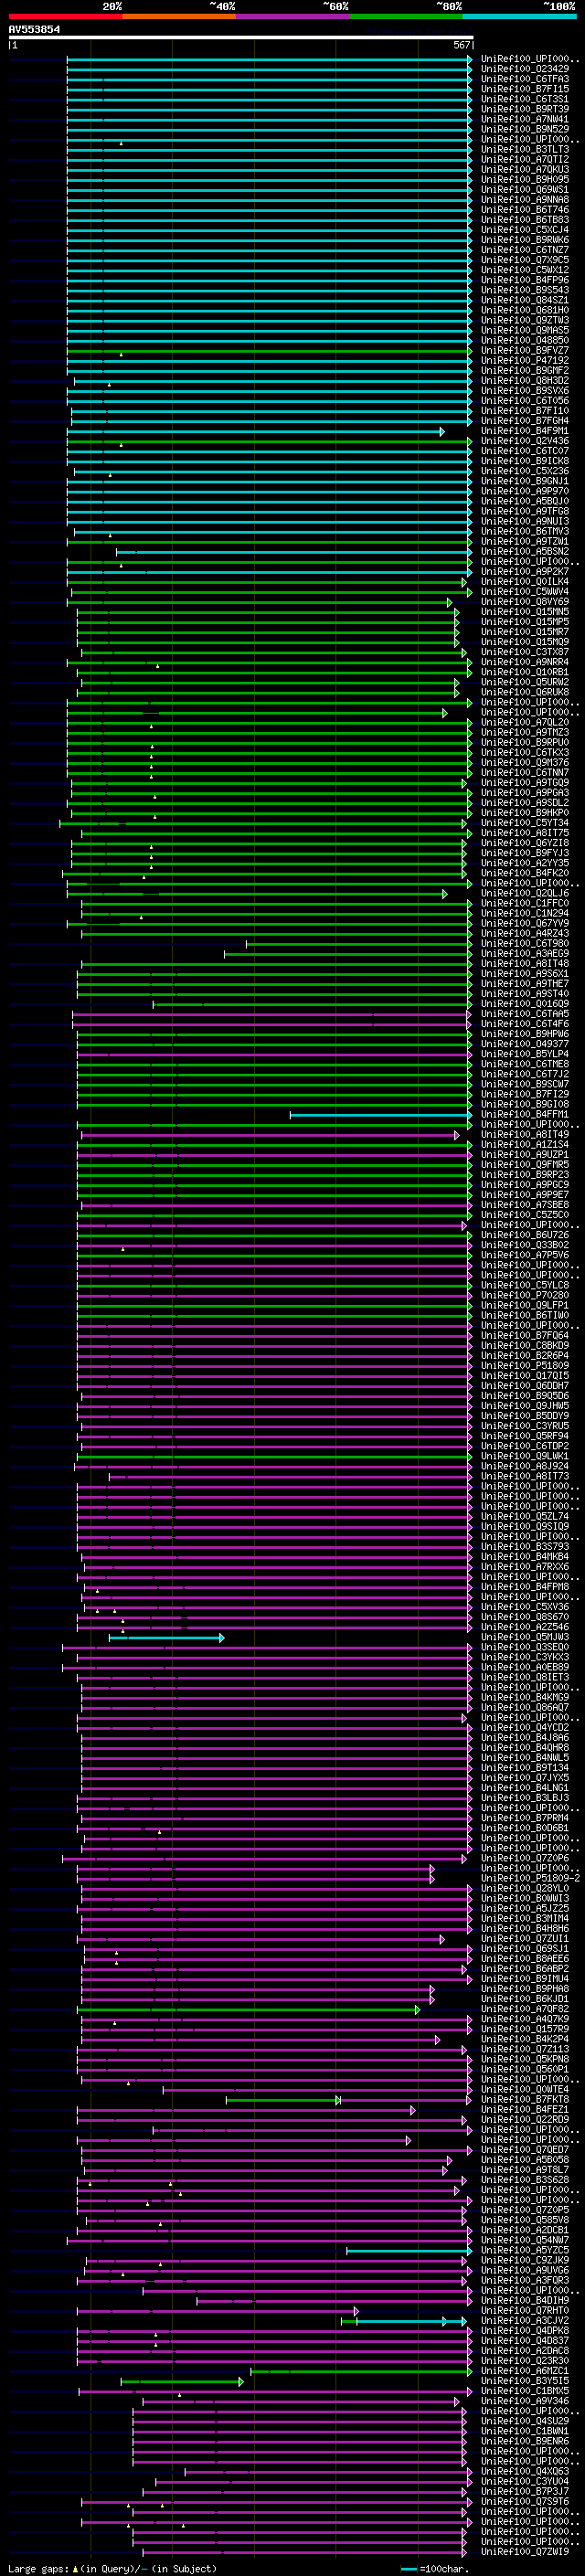
Task: Select the query name AV553854
Action: [x=34, y=29]
